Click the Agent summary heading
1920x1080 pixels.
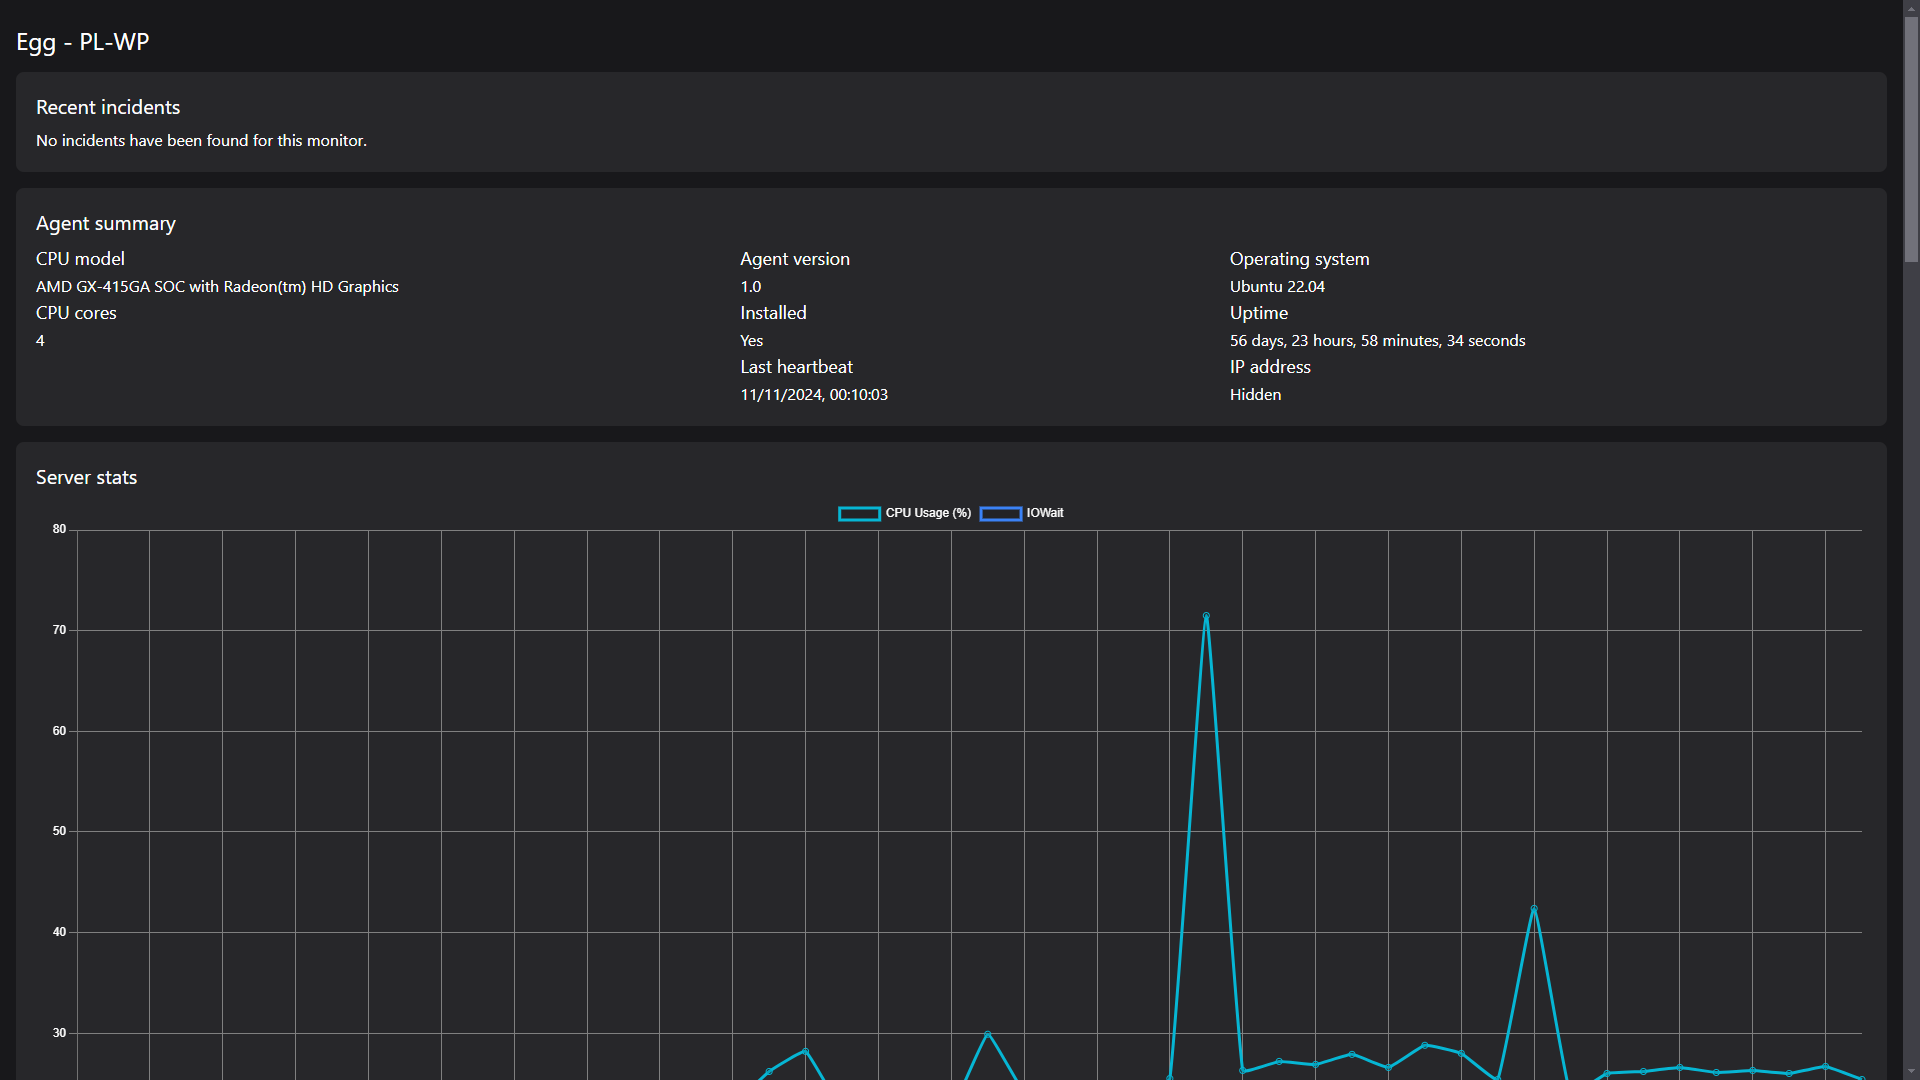pos(106,224)
